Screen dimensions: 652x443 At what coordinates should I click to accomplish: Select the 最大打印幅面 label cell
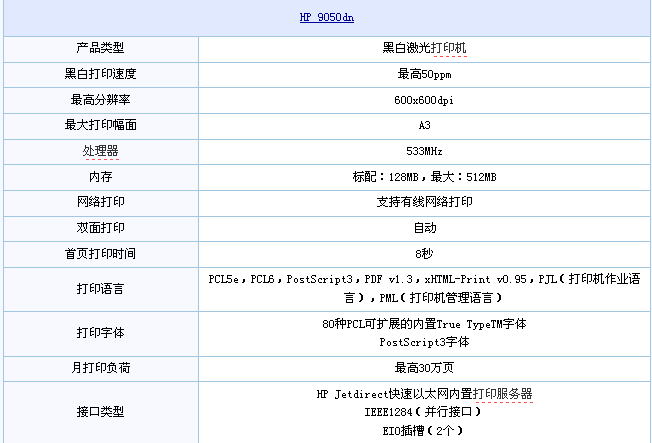click(101, 126)
